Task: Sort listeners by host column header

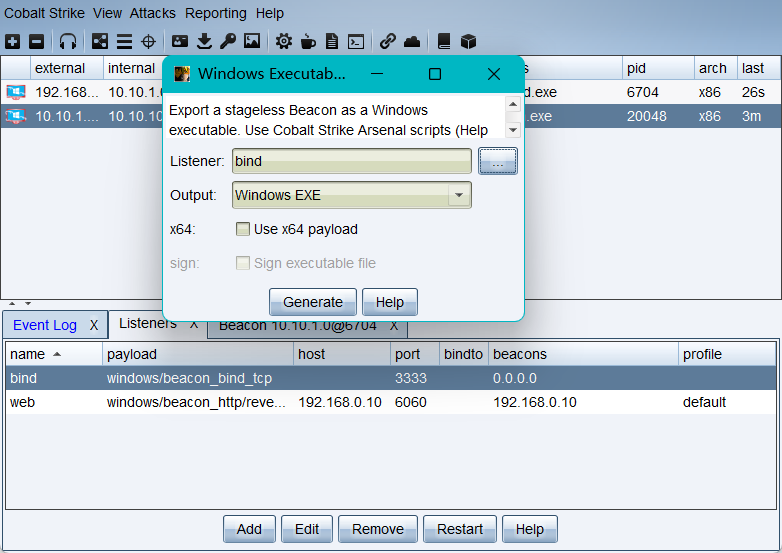Action: (x=342, y=354)
